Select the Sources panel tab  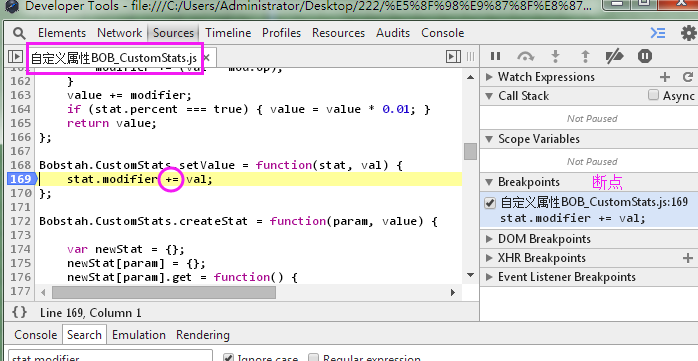pyautogui.click(x=173, y=33)
